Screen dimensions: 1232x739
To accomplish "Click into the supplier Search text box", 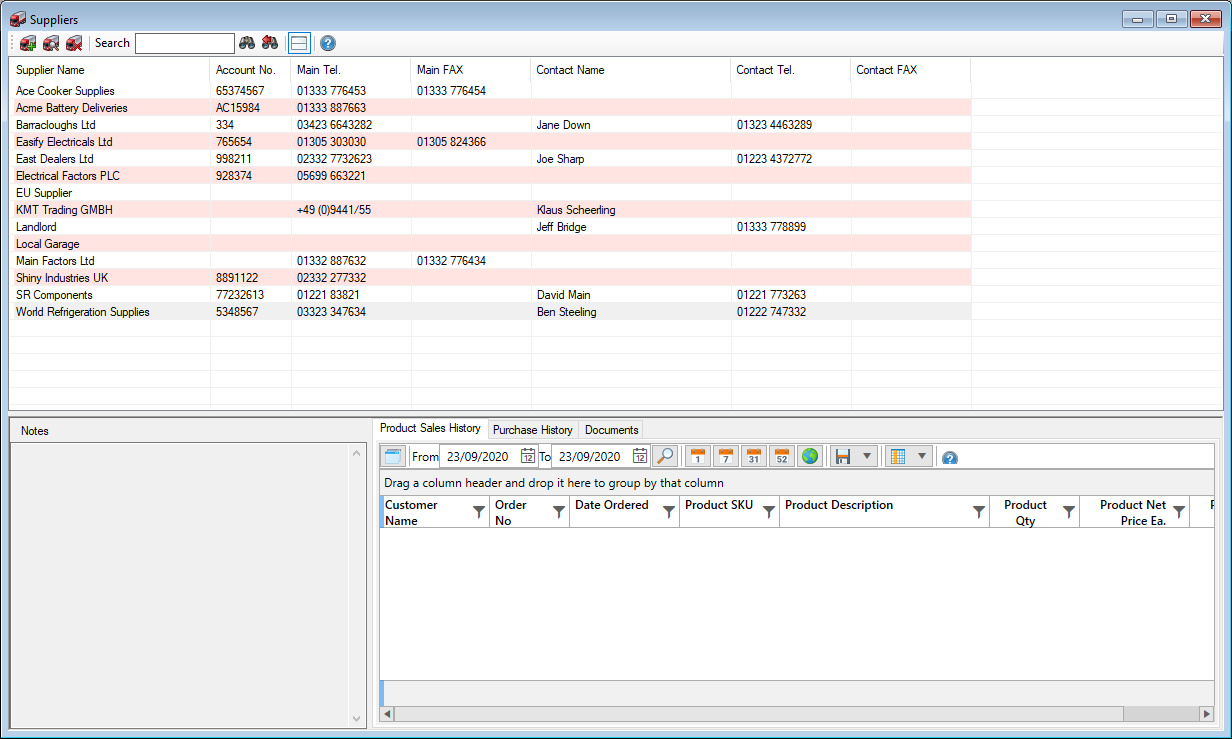I will (x=184, y=43).
